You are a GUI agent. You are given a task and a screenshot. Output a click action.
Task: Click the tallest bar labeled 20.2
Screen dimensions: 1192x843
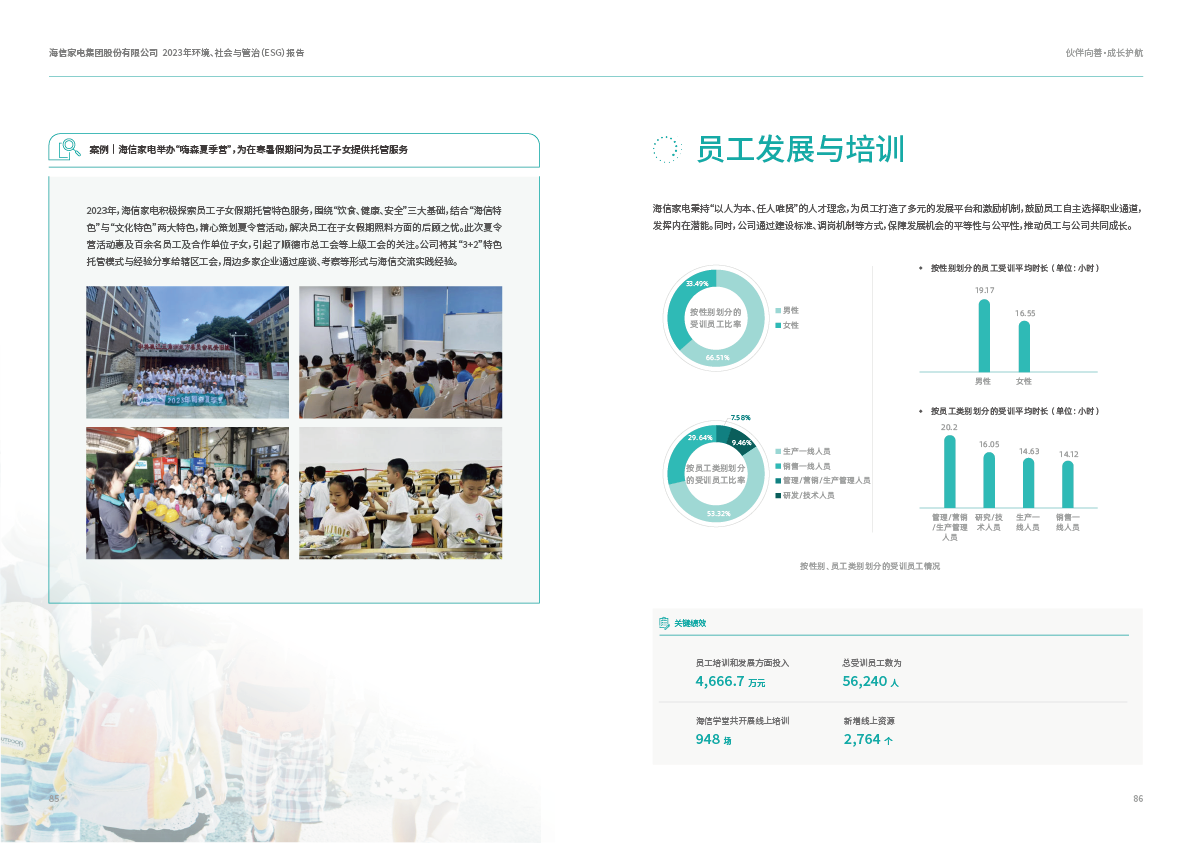pyautogui.click(x=949, y=471)
